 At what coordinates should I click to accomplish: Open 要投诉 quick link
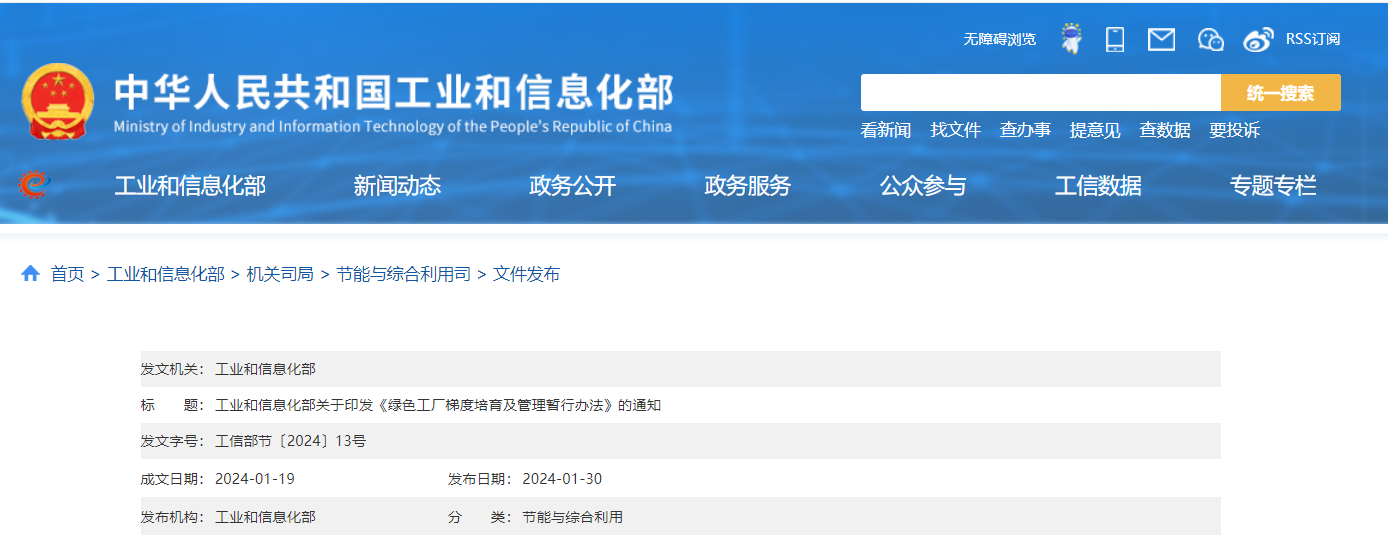coord(1235,130)
